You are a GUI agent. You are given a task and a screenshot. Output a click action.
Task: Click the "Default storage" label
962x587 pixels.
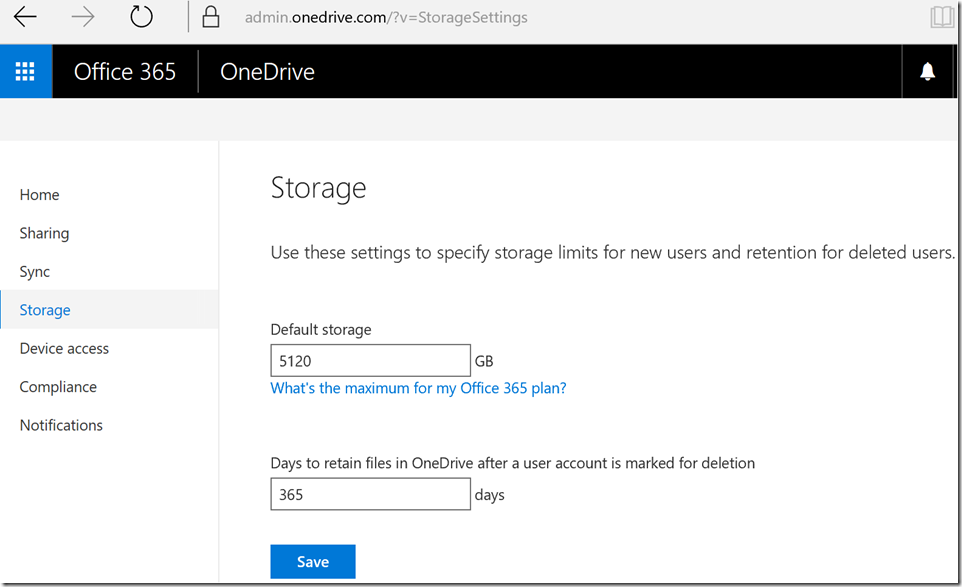coord(321,330)
